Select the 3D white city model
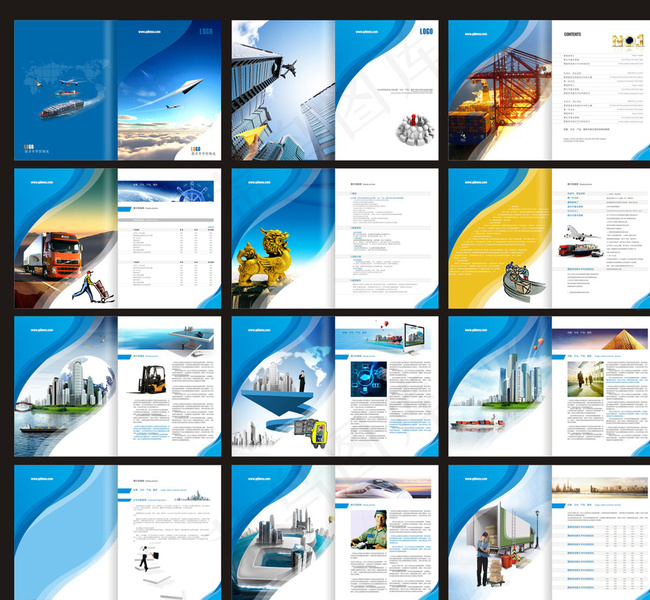The width and height of the screenshot is (650, 600). [282, 547]
